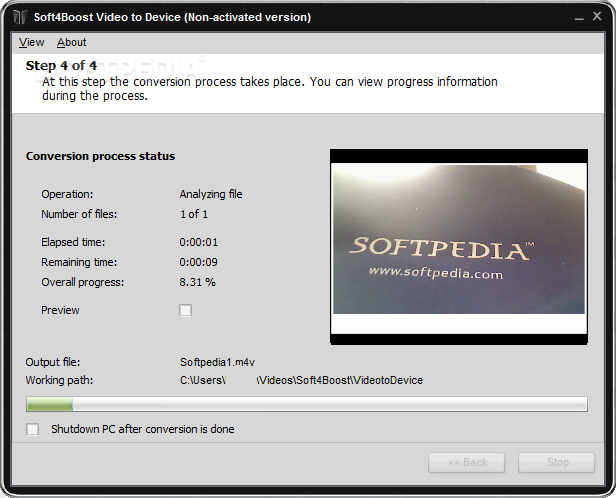
Task: Minimize the Soft4Boost window
Action: [x=579, y=17]
